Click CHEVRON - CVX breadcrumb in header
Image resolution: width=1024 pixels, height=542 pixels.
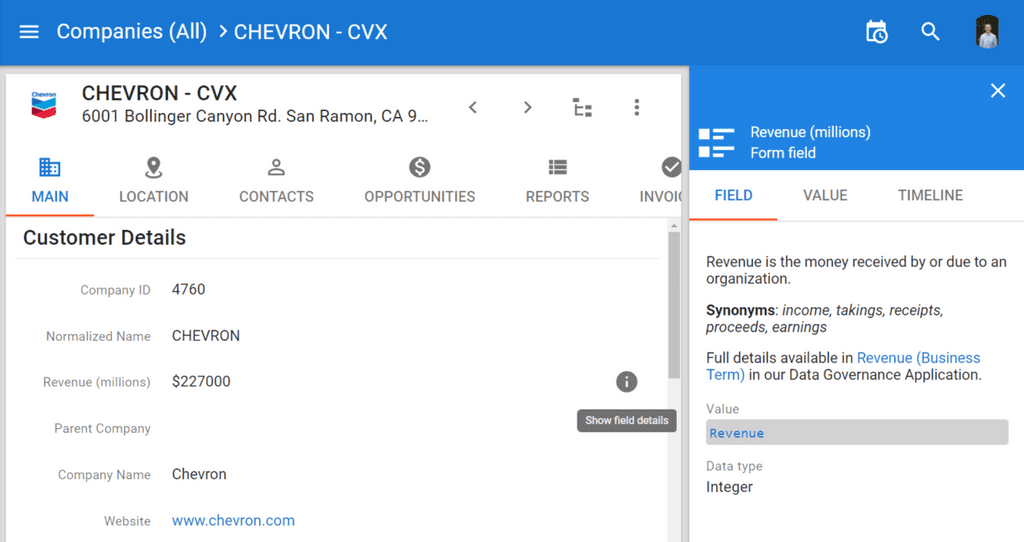tap(311, 32)
